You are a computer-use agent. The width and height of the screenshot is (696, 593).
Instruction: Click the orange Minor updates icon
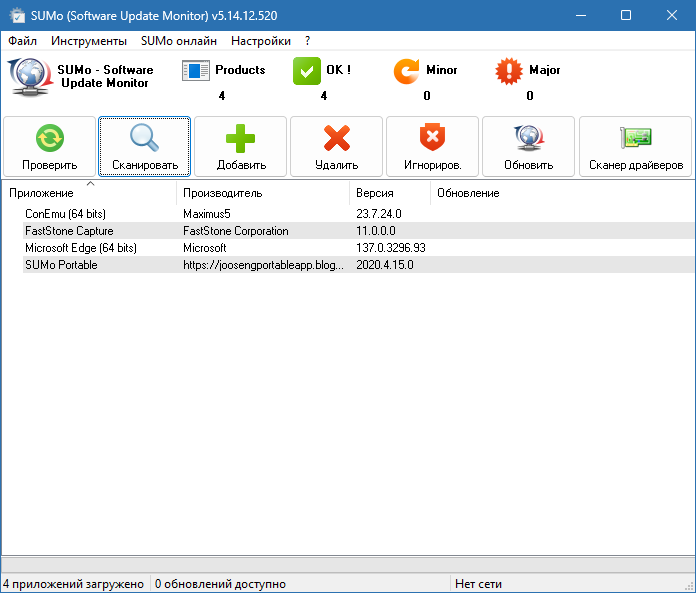coord(406,71)
